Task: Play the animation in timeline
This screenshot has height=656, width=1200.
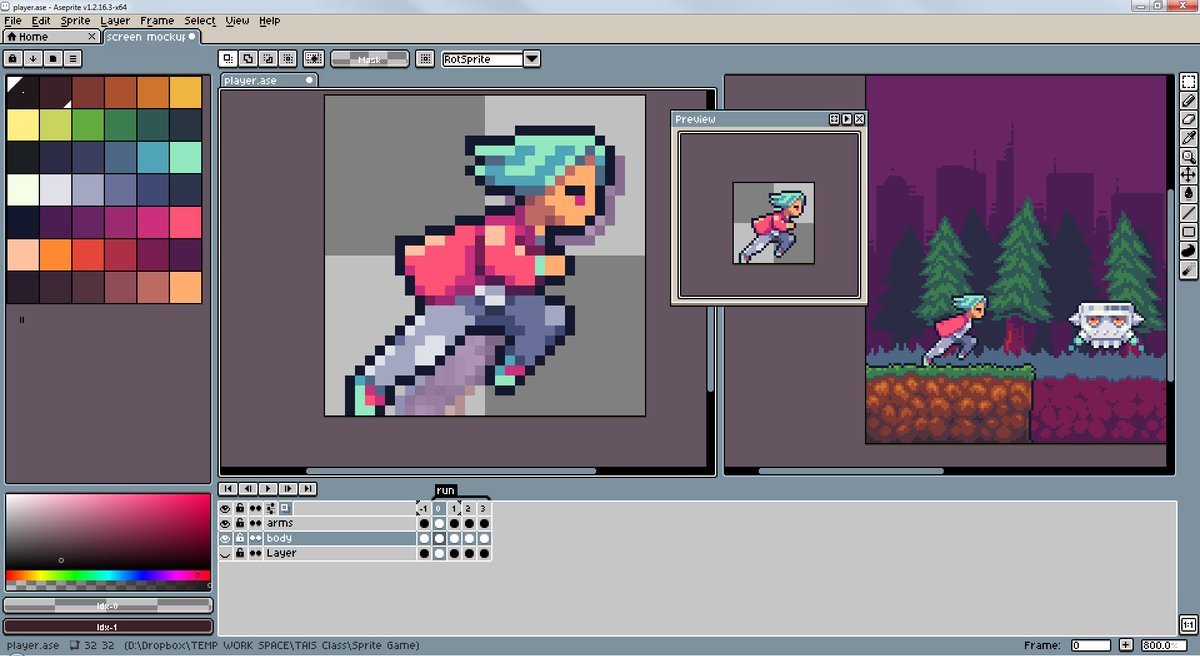Action: click(x=268, y=488)
